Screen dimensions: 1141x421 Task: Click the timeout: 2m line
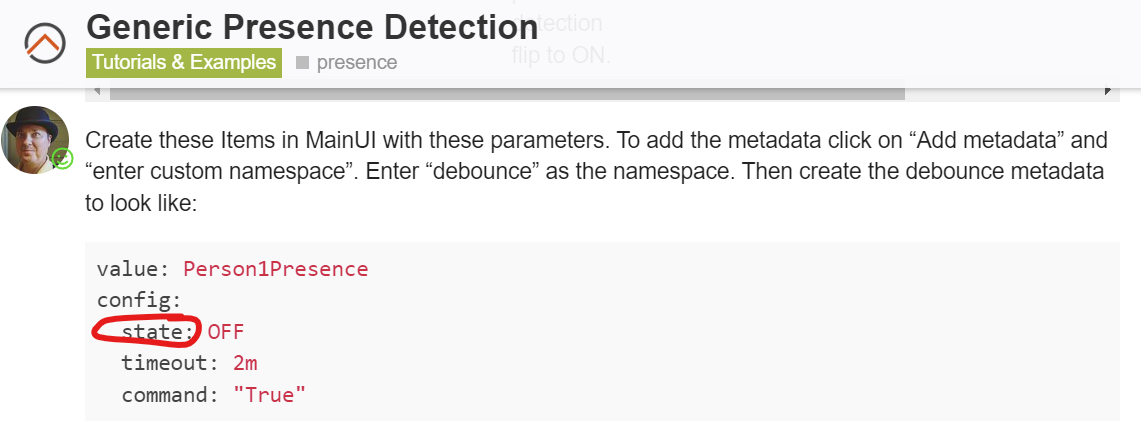coord(189,363)
